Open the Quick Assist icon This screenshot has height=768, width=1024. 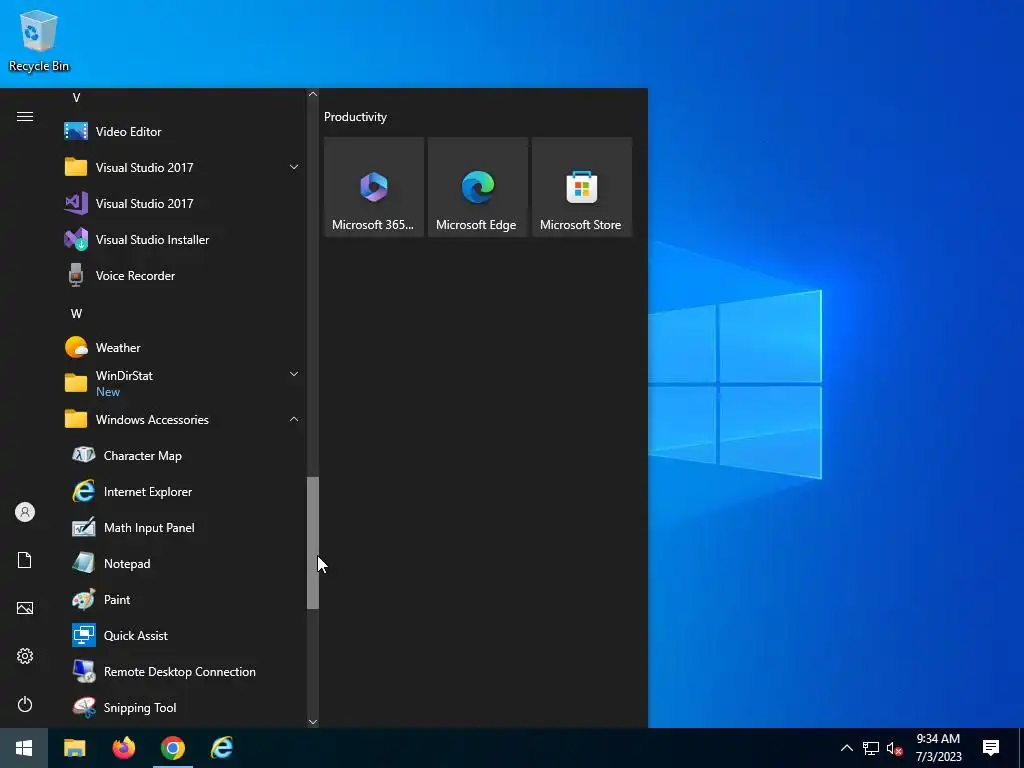(84, 635)
